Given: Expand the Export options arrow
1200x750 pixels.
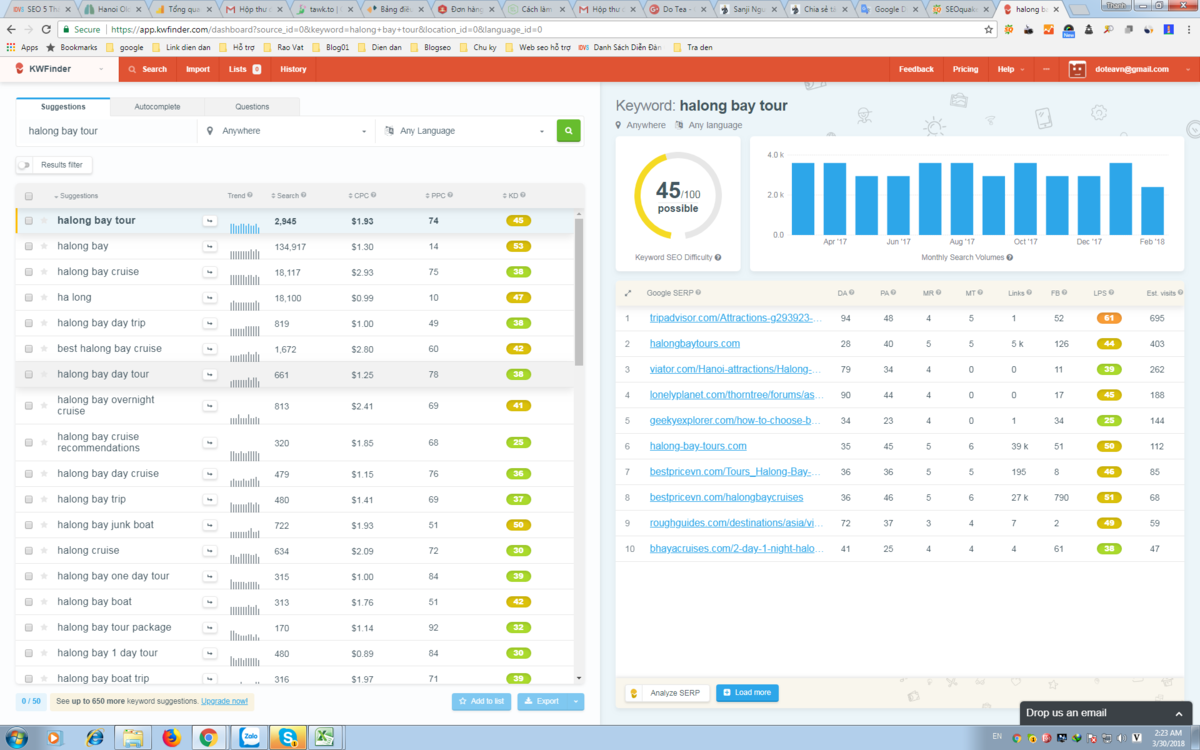Looking at the screenshot, I should tap(576, 702).
